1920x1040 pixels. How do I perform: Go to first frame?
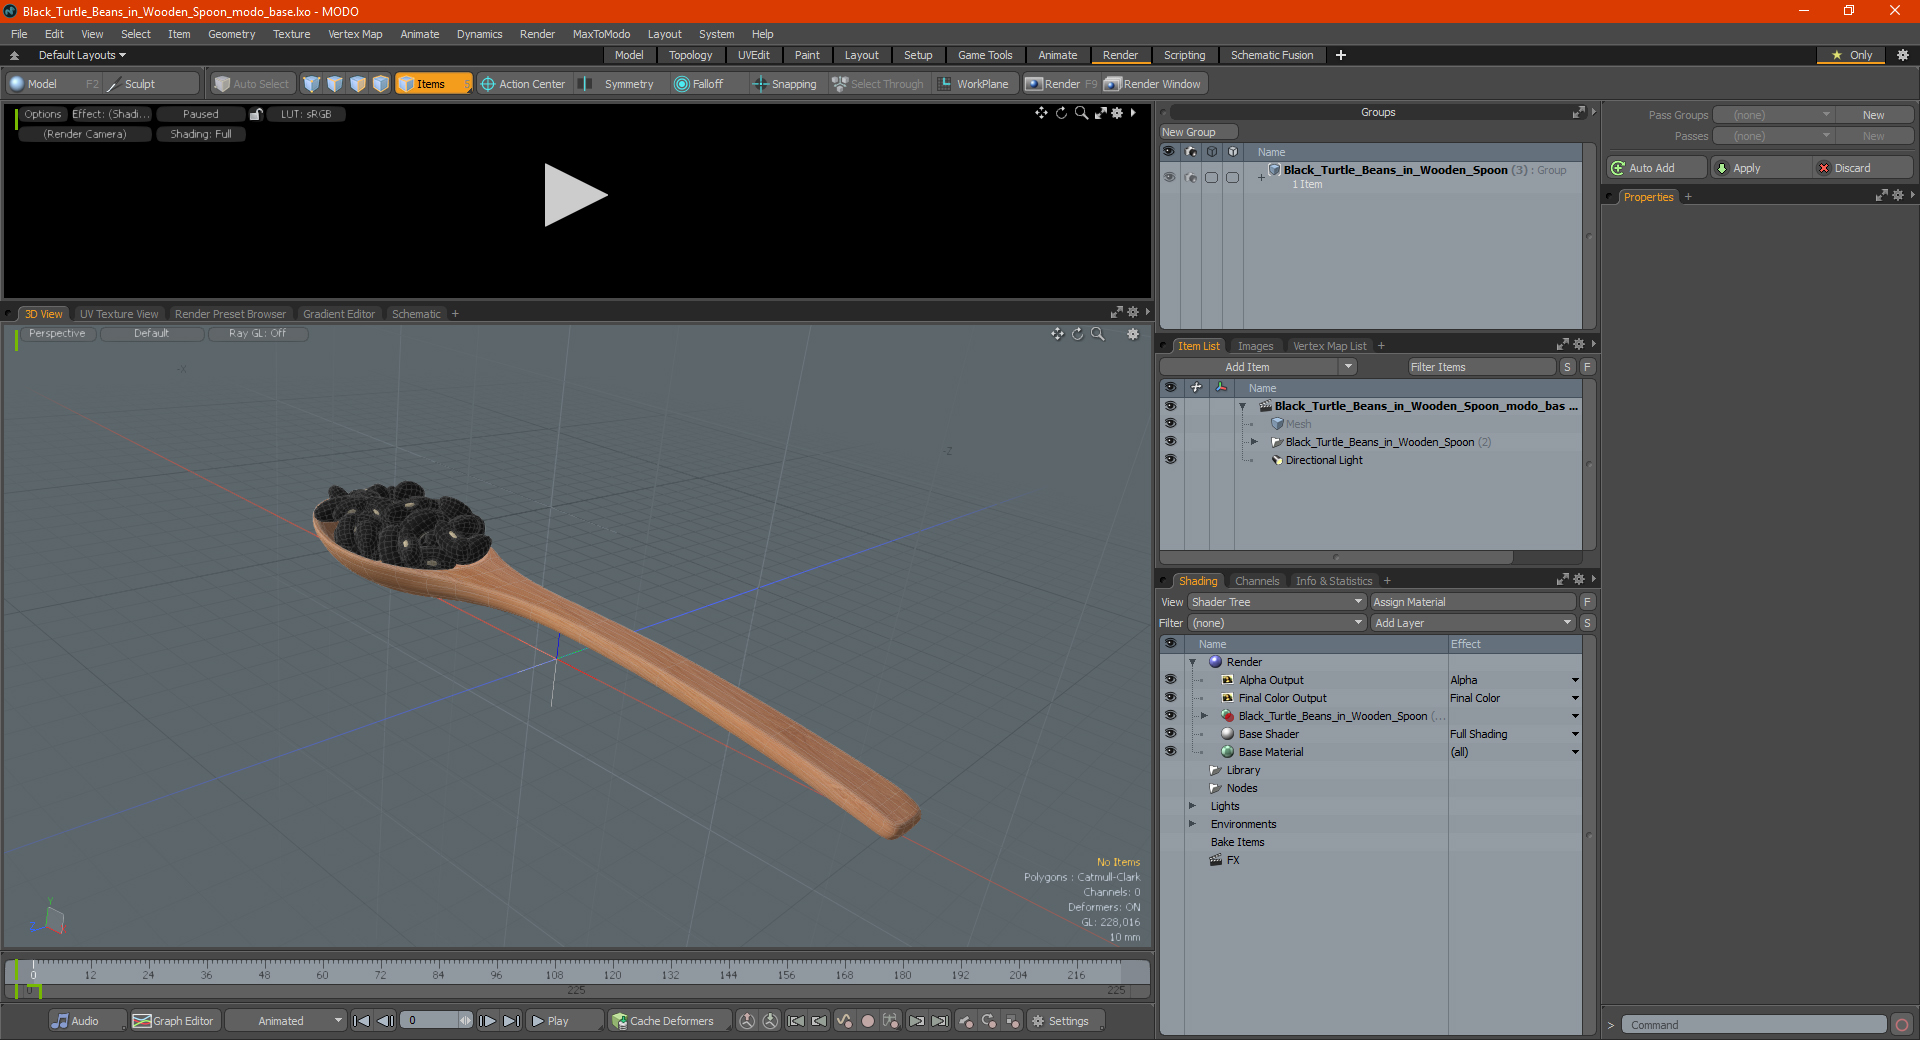(362, 1021)
